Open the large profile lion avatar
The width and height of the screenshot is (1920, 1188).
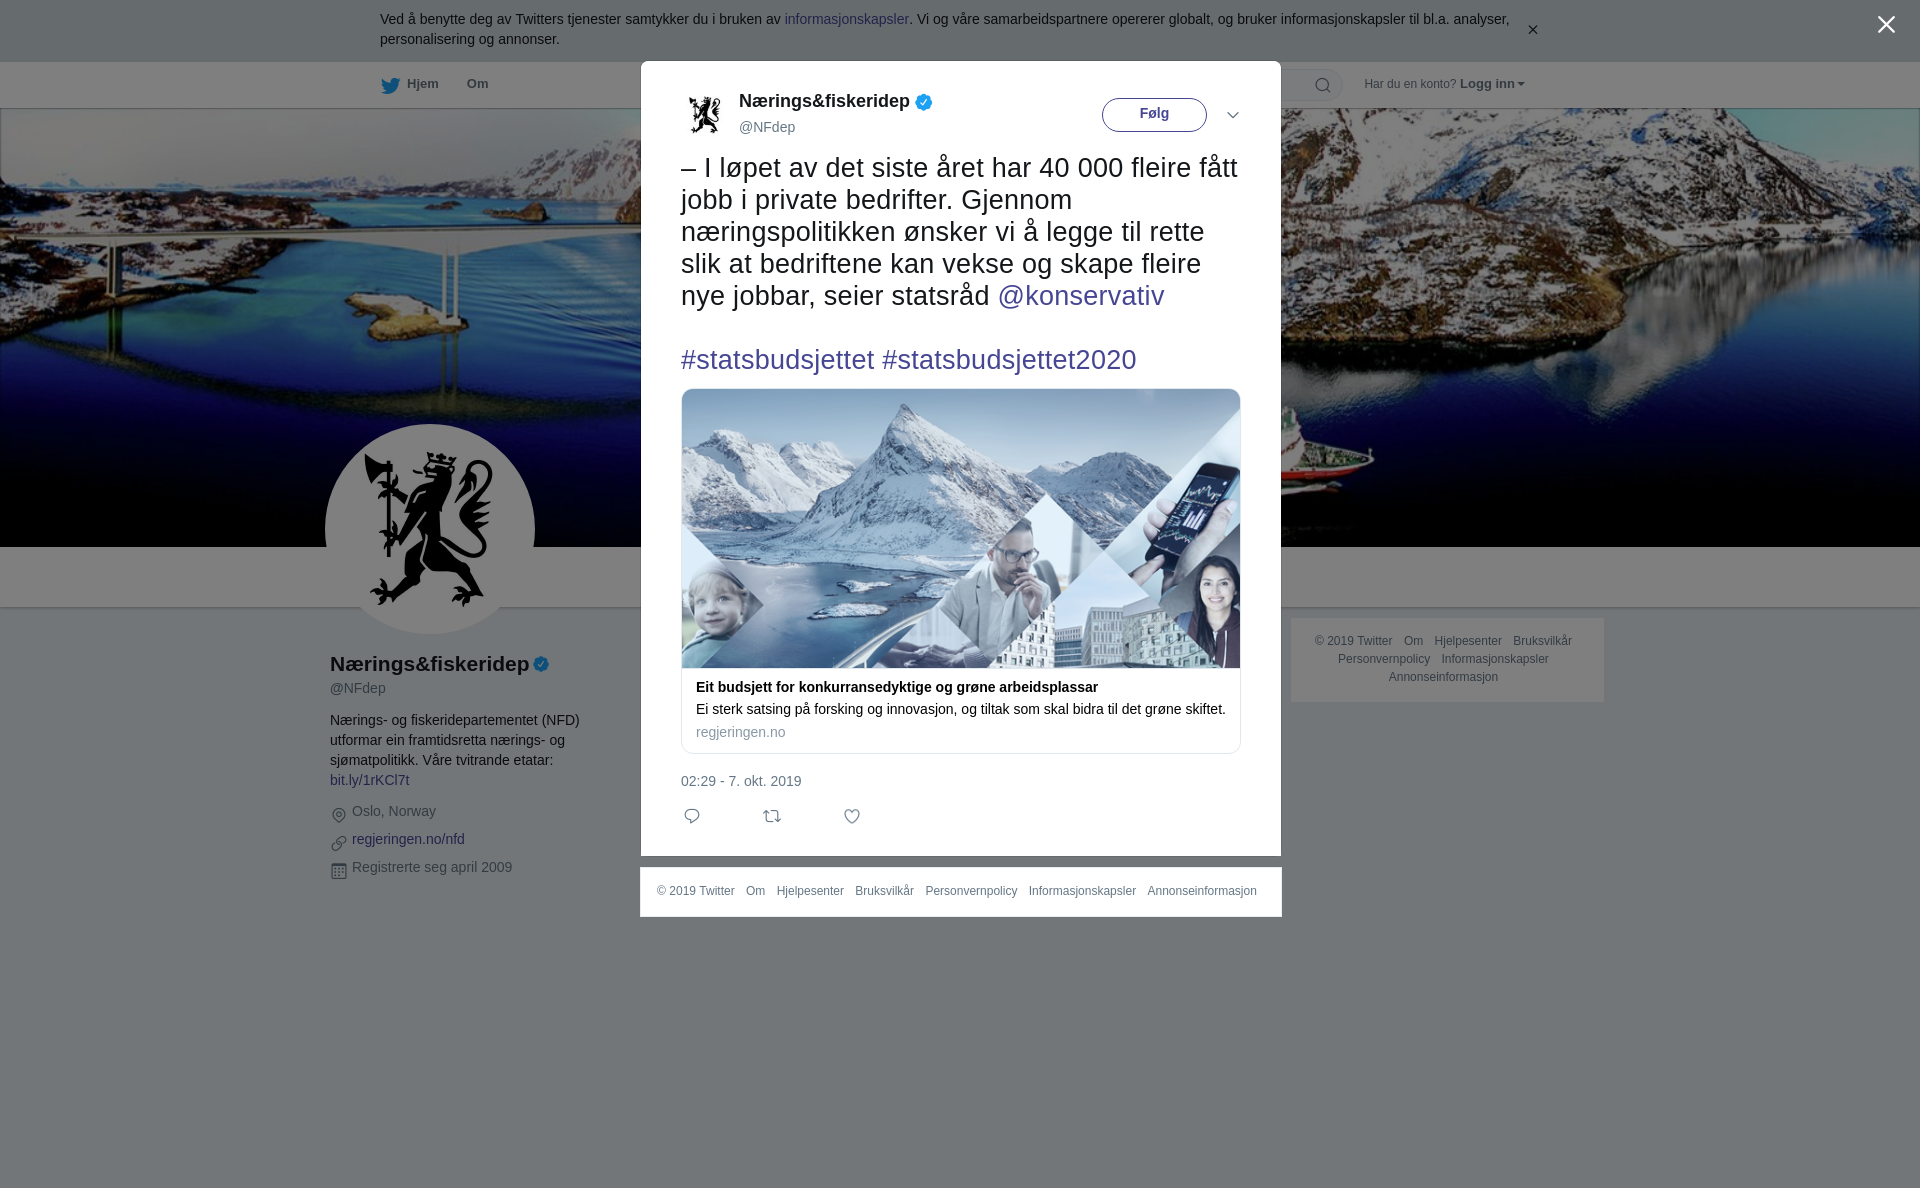tap(430, 529)
